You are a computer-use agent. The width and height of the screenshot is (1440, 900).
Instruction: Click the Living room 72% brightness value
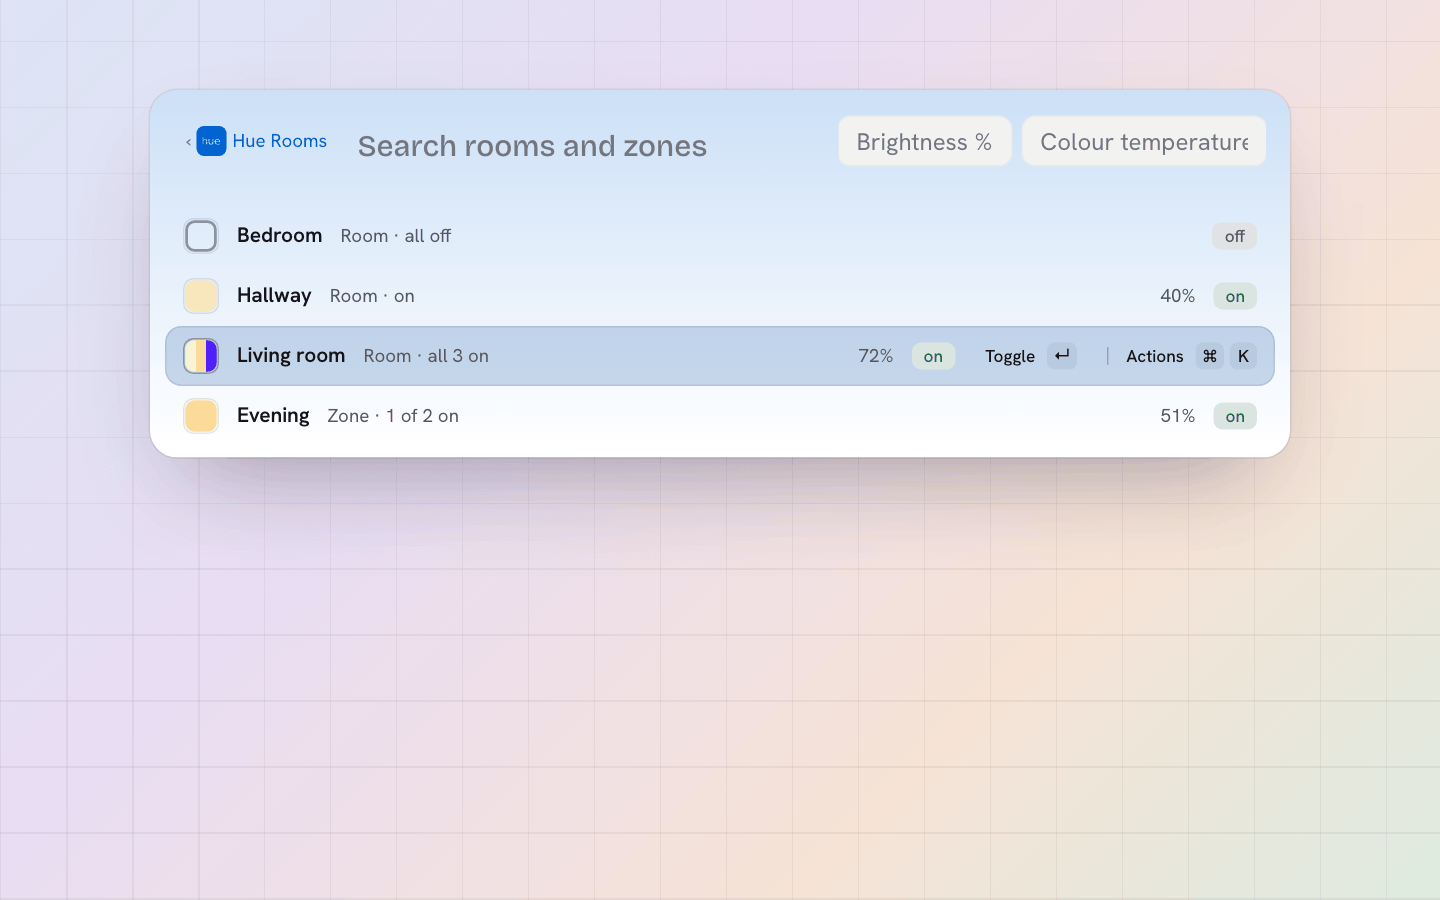point(875,356)
